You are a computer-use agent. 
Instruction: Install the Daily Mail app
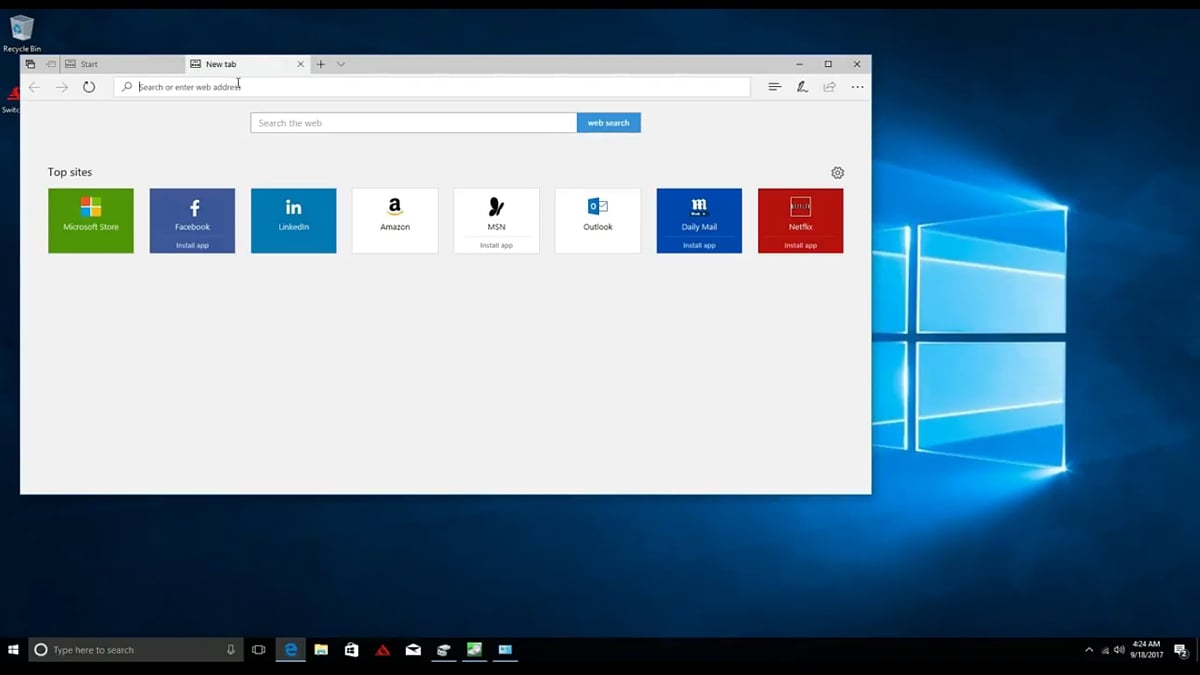tap(698, 244)
